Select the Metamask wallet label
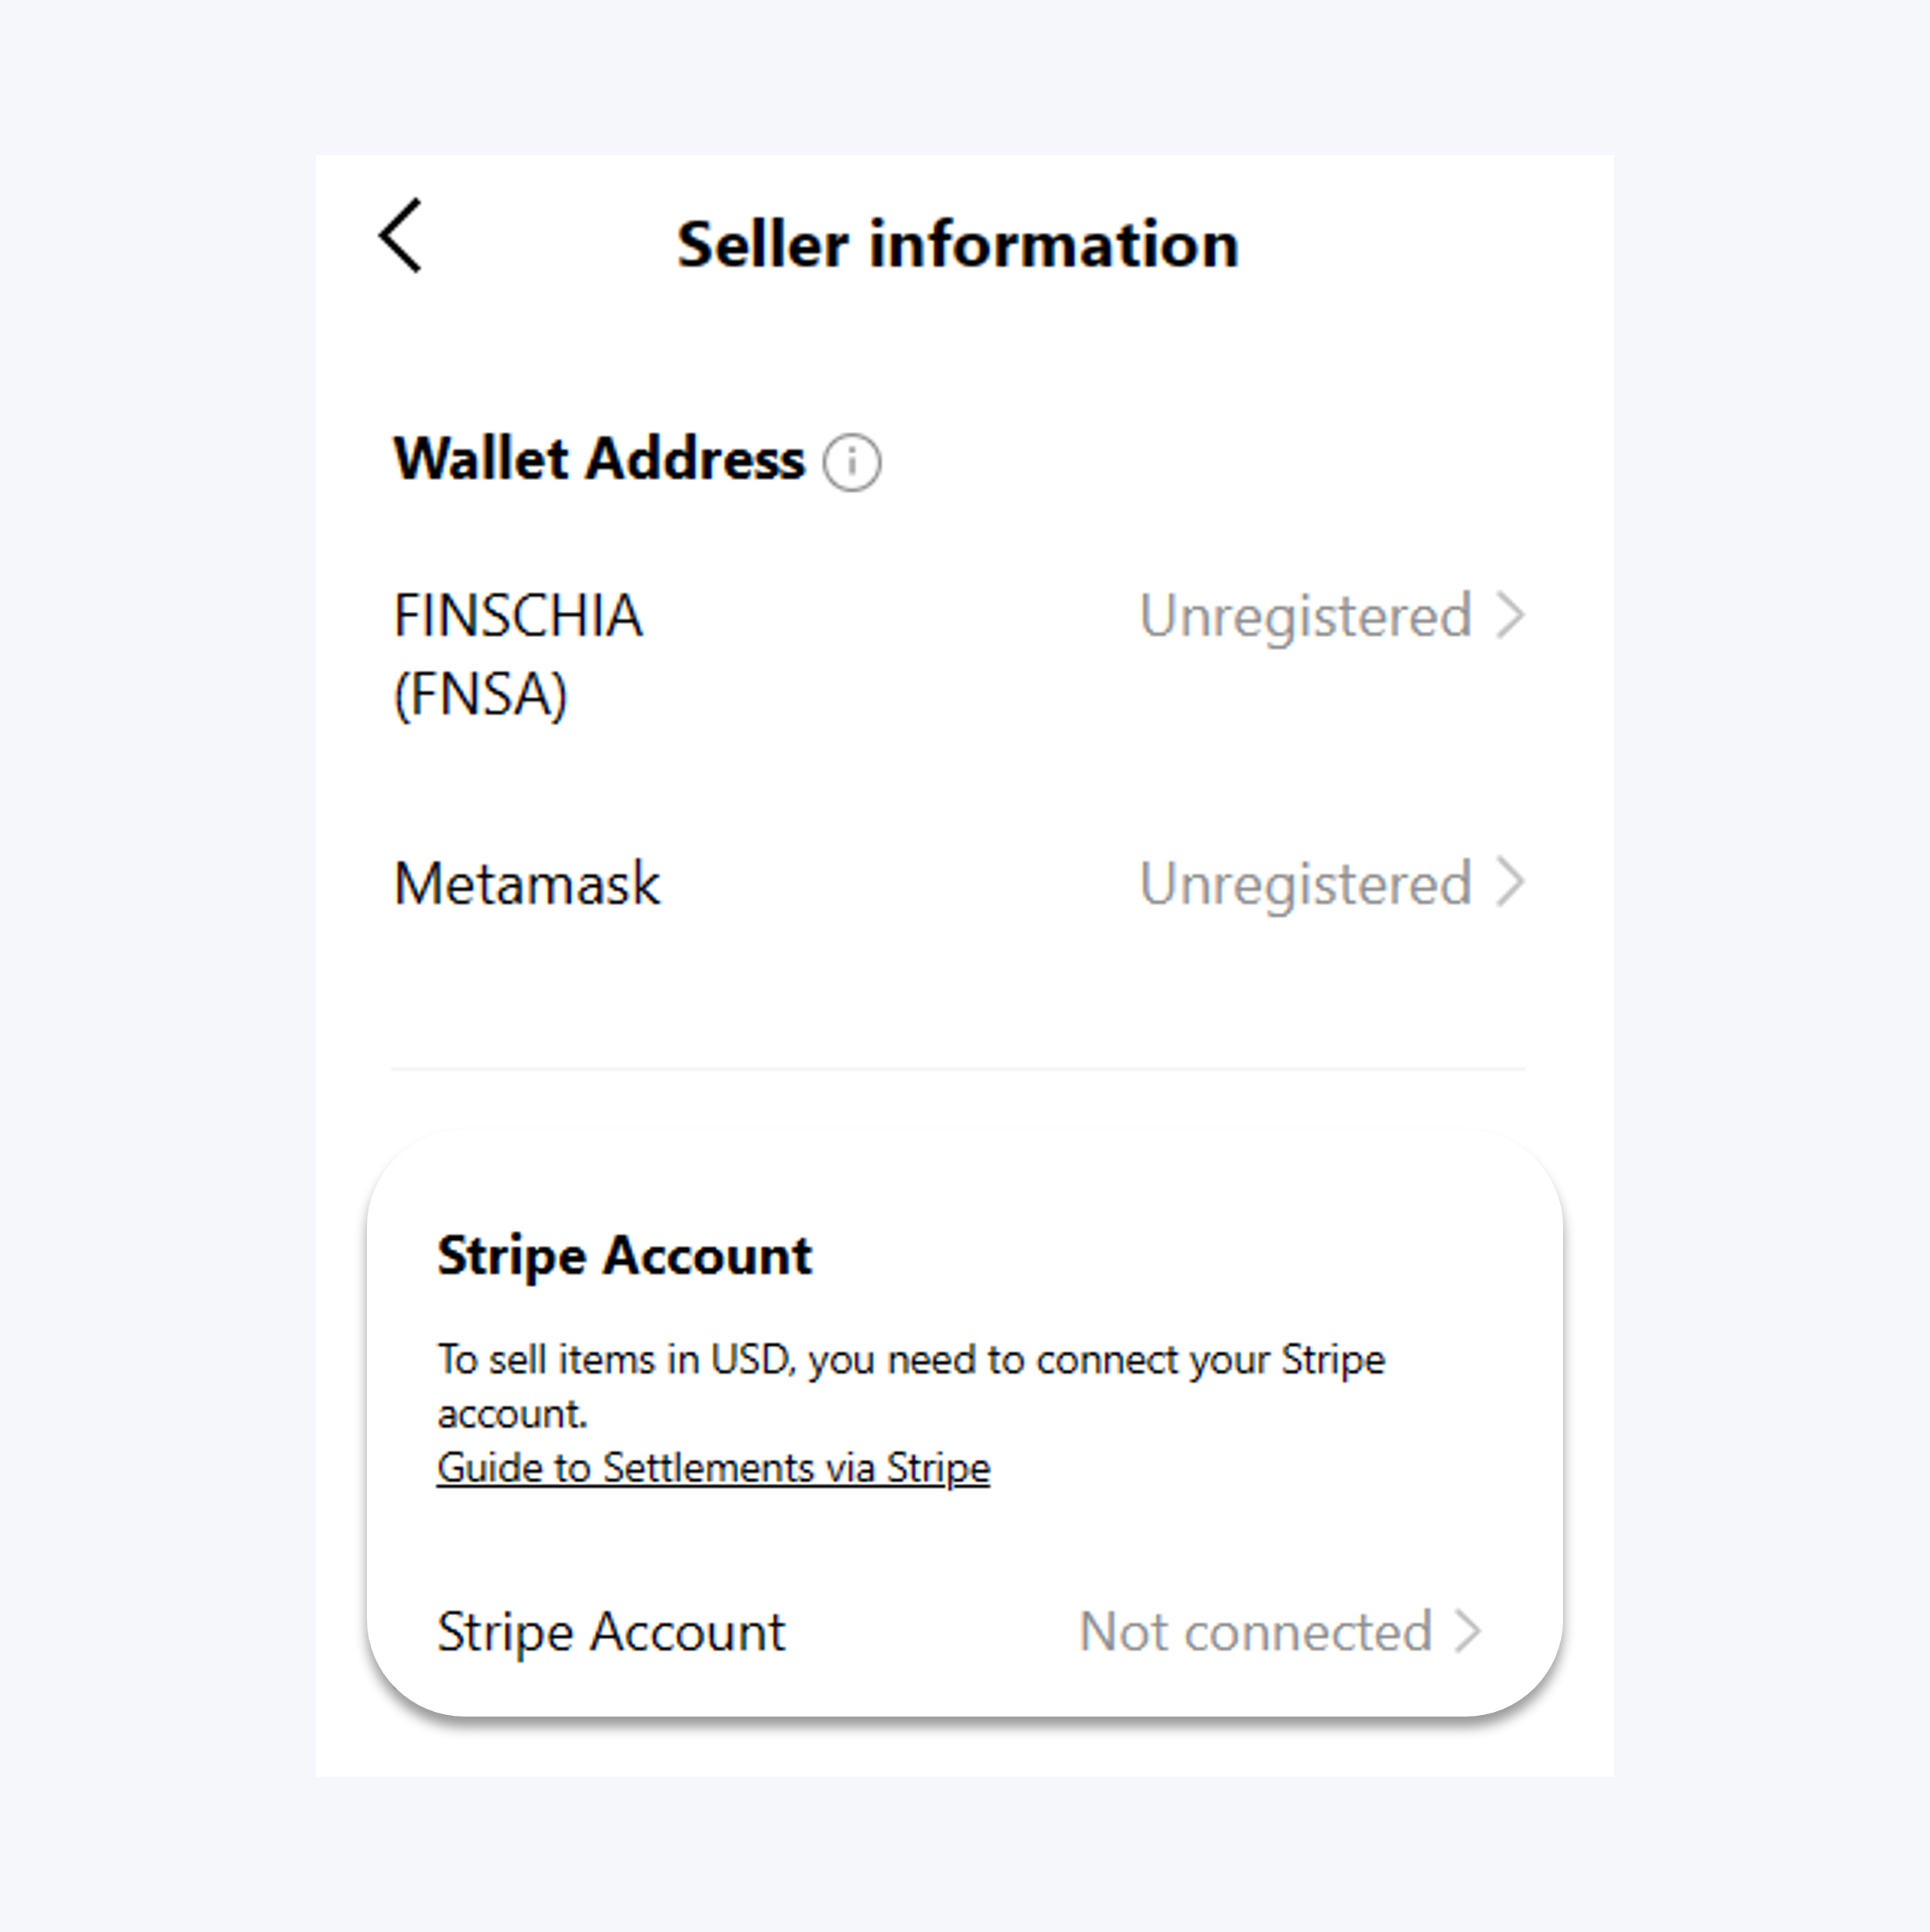The width and height of the screenshot is (1930, 1932). pyautogui.click(x=527, y=884)
